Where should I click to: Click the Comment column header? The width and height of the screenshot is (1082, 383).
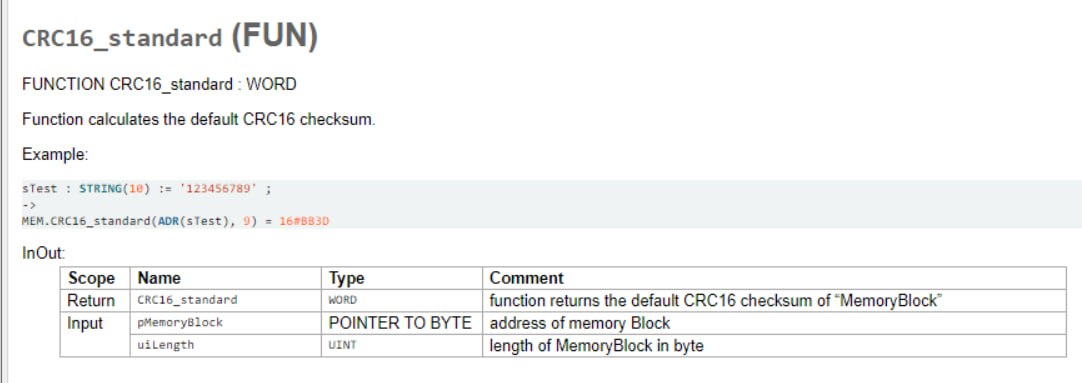click(527, 278)
